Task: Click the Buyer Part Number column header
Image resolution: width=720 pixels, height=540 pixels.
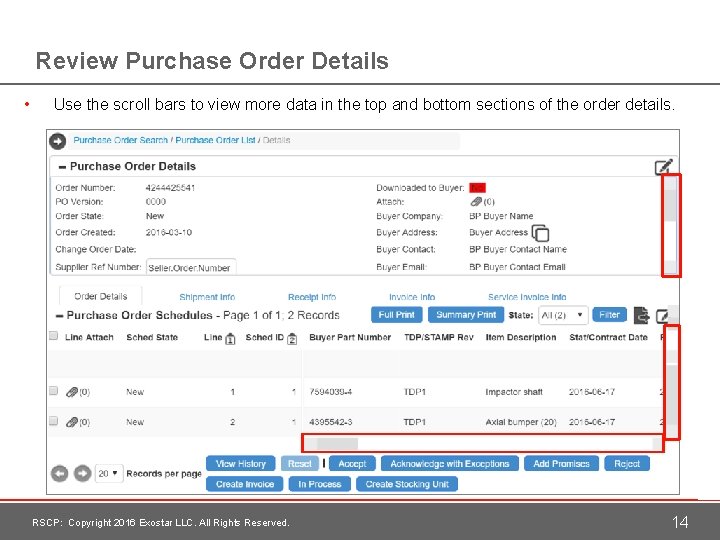Action: click(350, 338)
